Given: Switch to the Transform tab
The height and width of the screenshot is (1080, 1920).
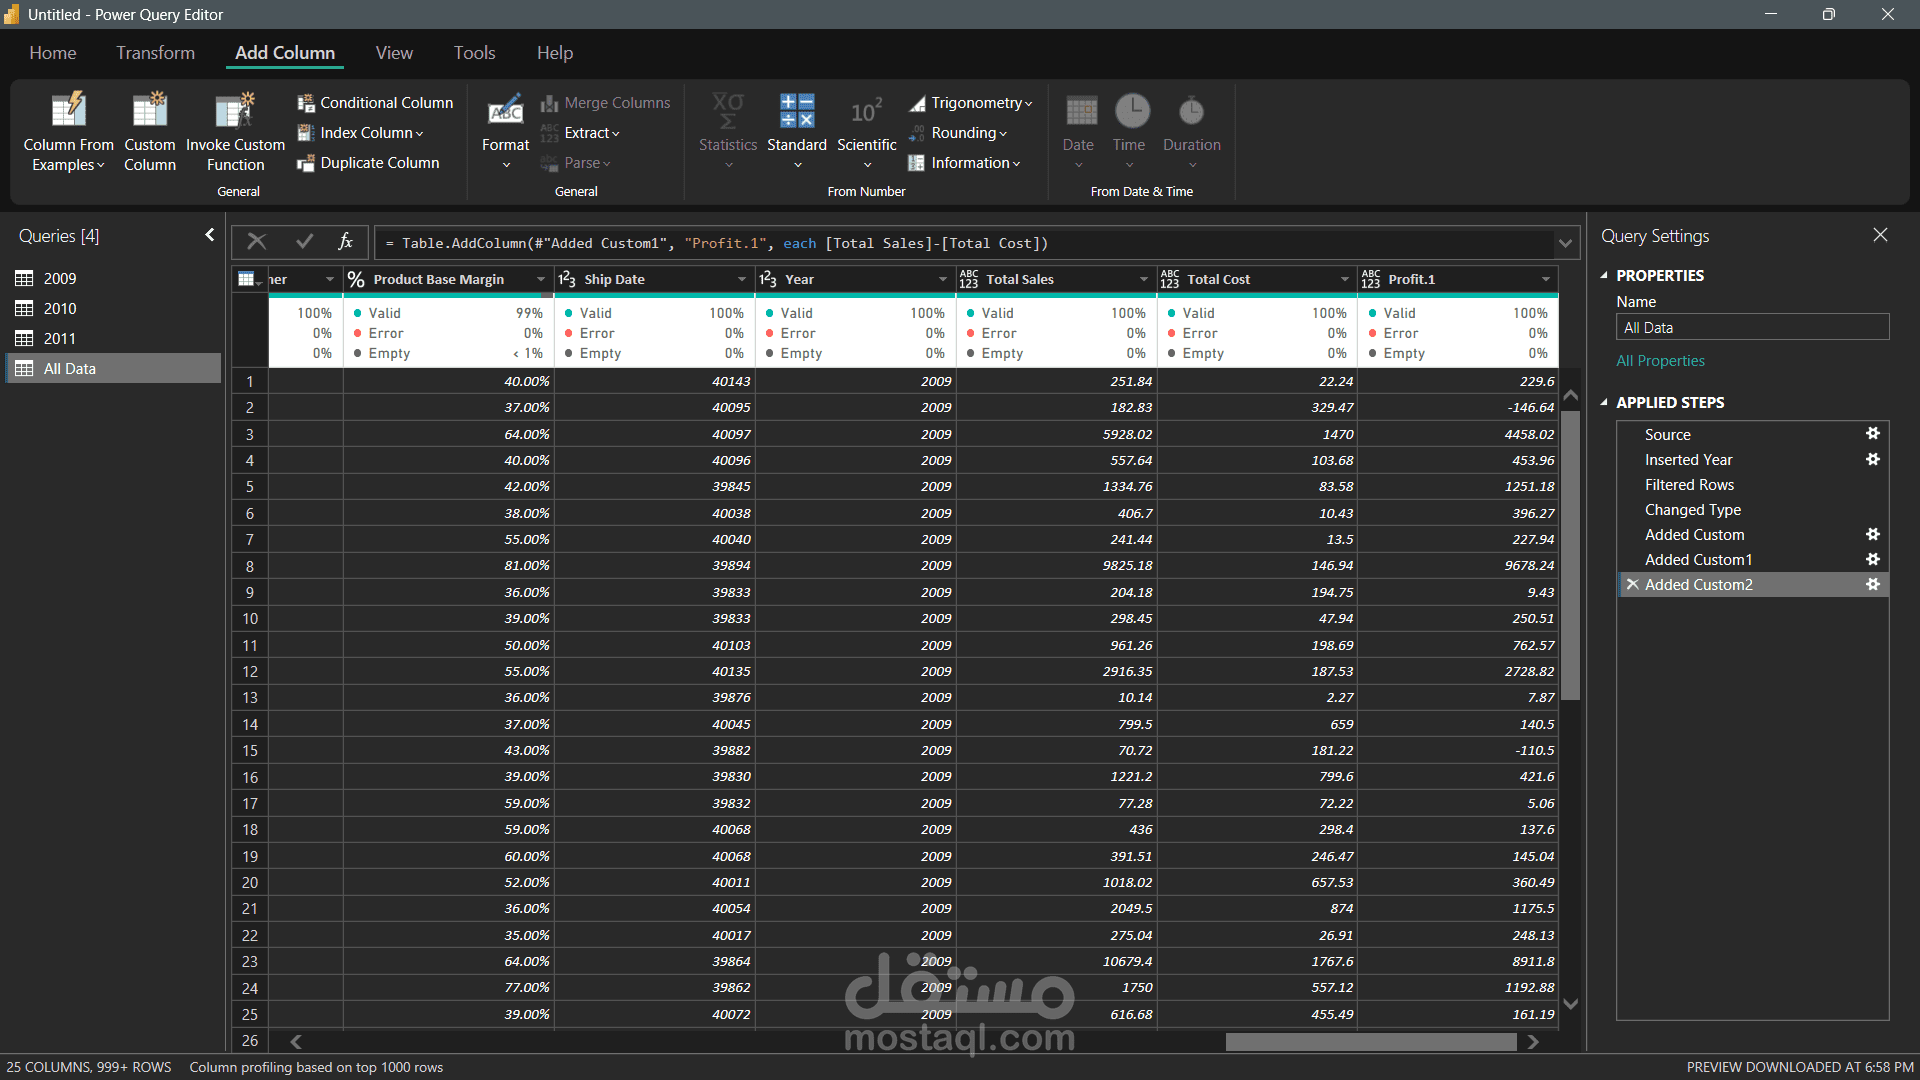Looking at the screenshot, I should 155,53.
